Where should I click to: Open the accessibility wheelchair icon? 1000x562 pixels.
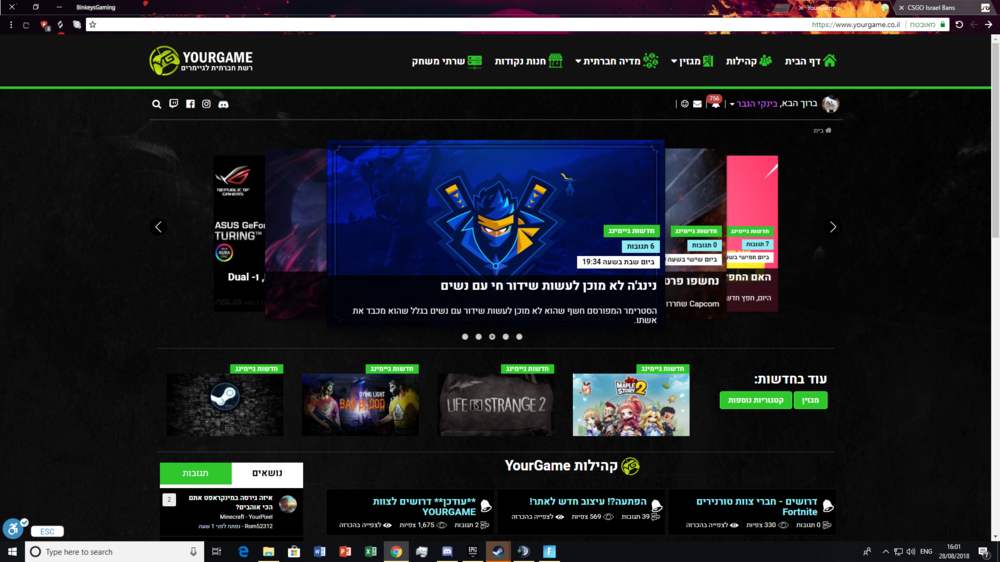pos(13,528)
